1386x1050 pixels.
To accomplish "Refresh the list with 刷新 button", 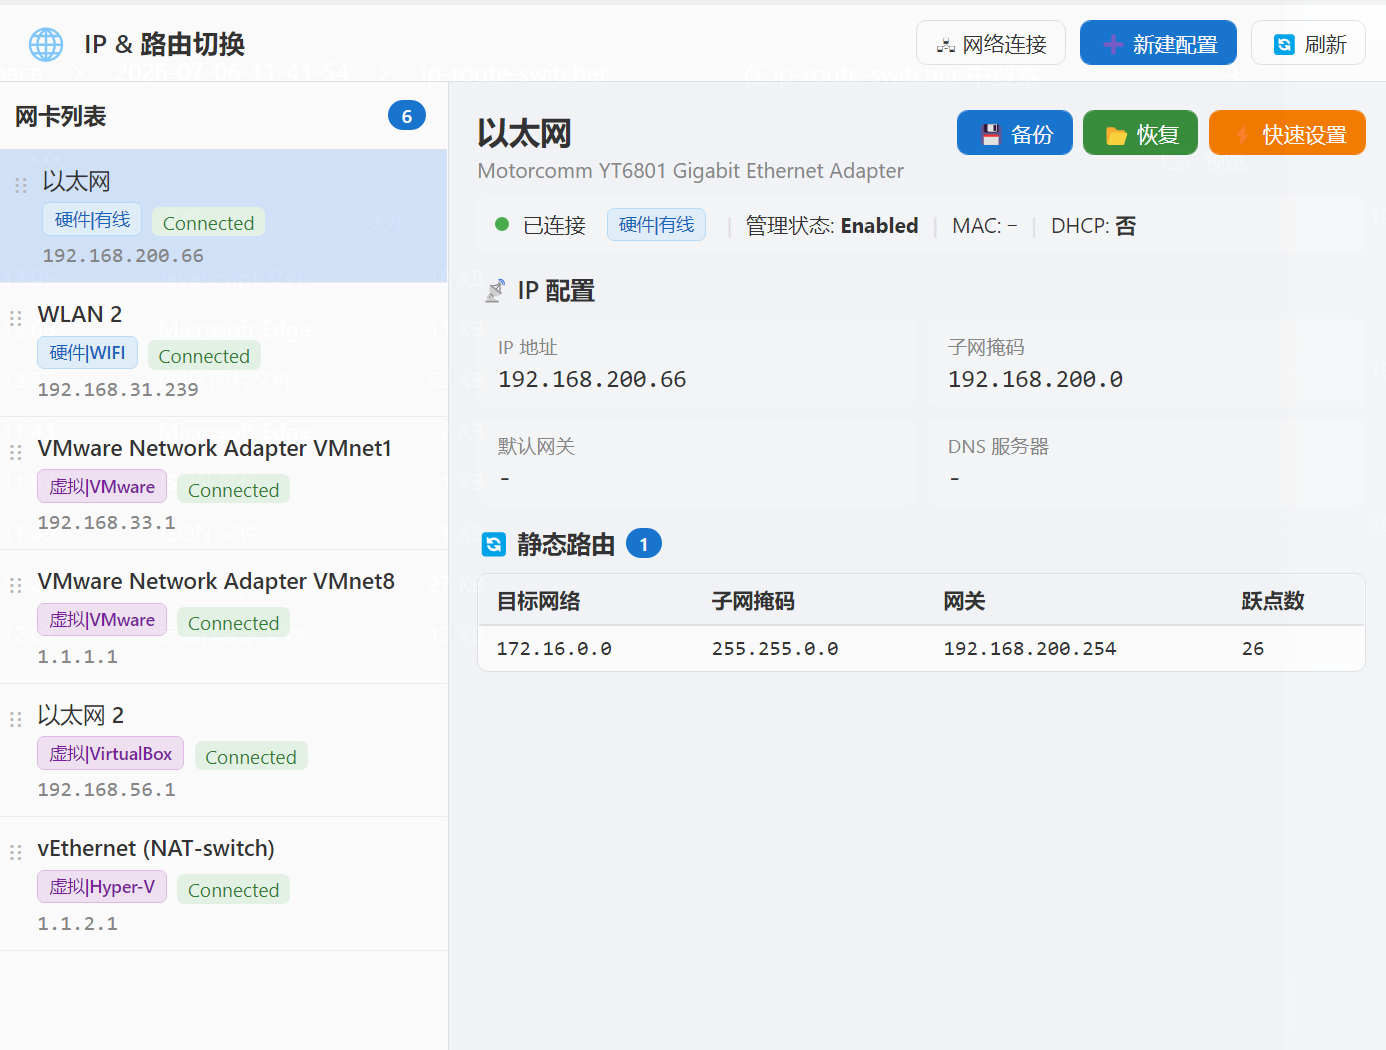I will pos(1308,43).
